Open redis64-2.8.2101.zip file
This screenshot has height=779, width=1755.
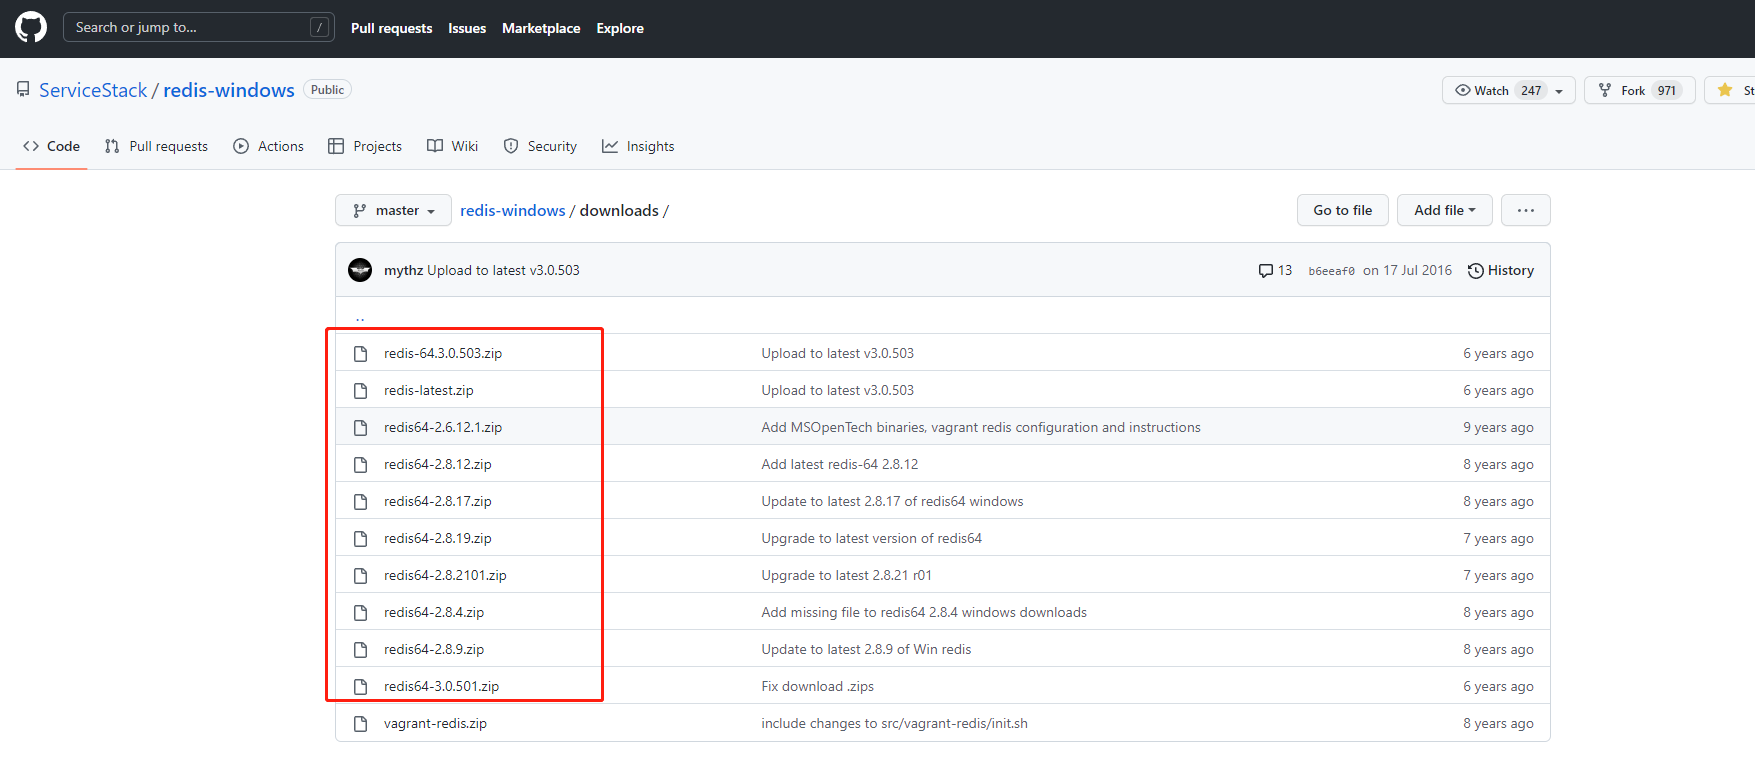click(x=445, y=575)
